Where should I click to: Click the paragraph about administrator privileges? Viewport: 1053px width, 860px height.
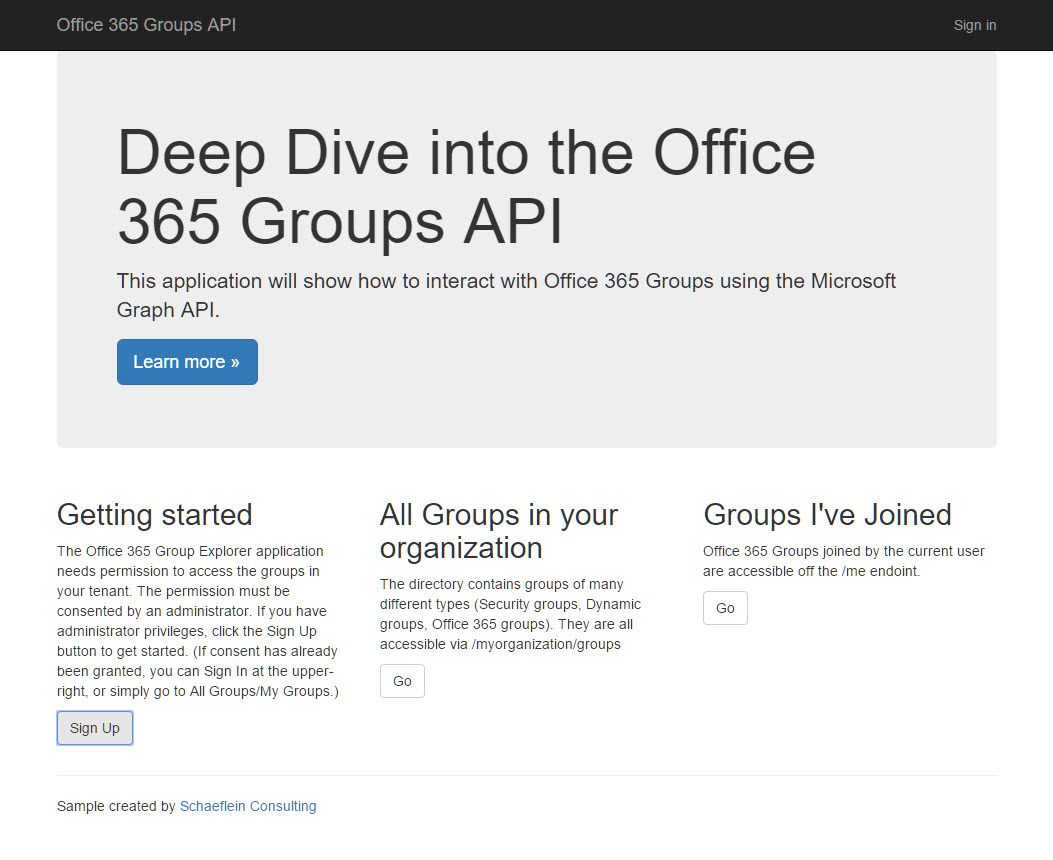pyautogui.click(x=198, y=621)
